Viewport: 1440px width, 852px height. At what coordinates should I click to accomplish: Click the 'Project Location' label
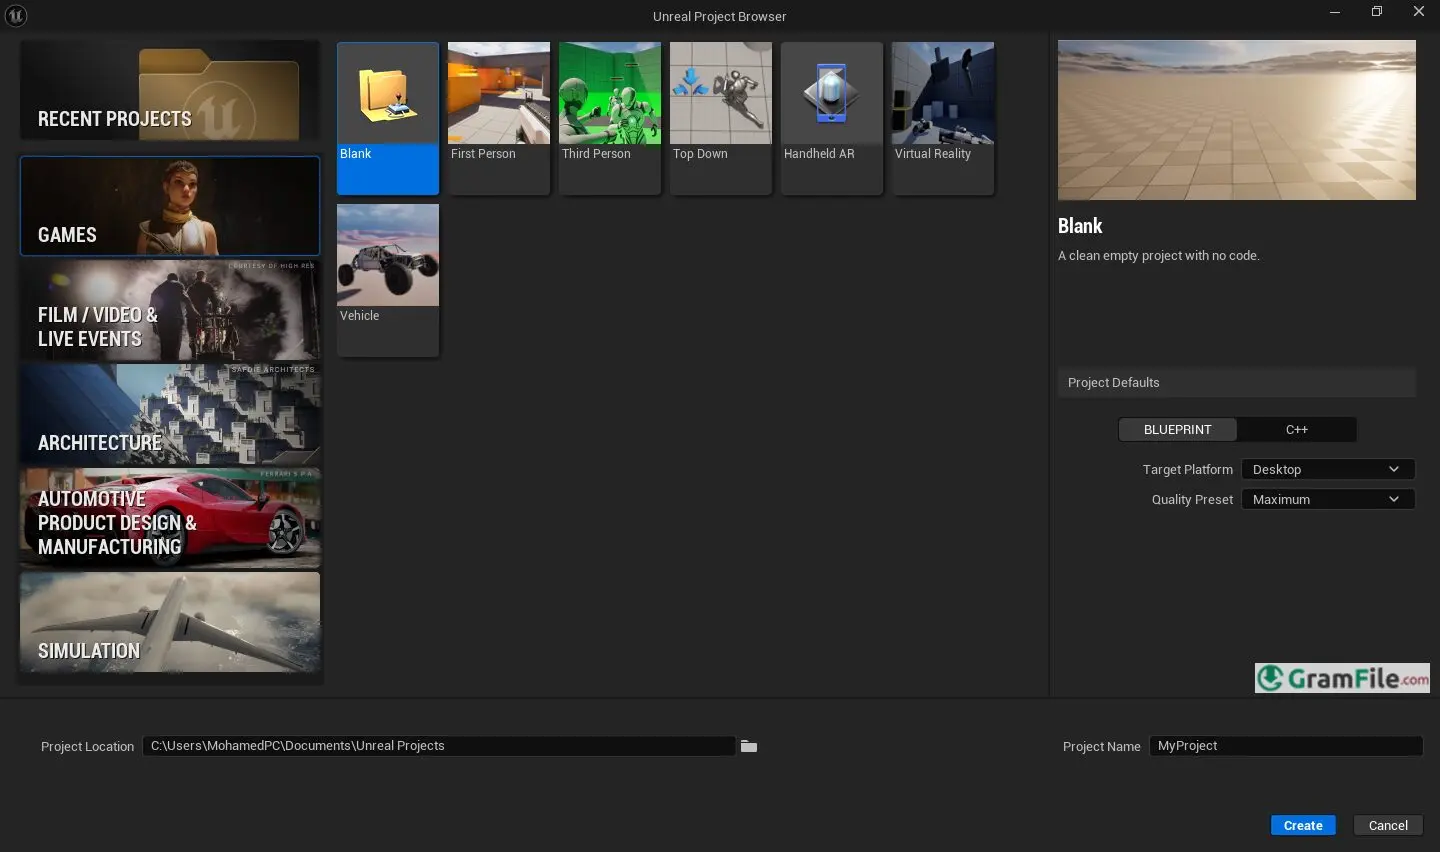[x=87, y=746]
